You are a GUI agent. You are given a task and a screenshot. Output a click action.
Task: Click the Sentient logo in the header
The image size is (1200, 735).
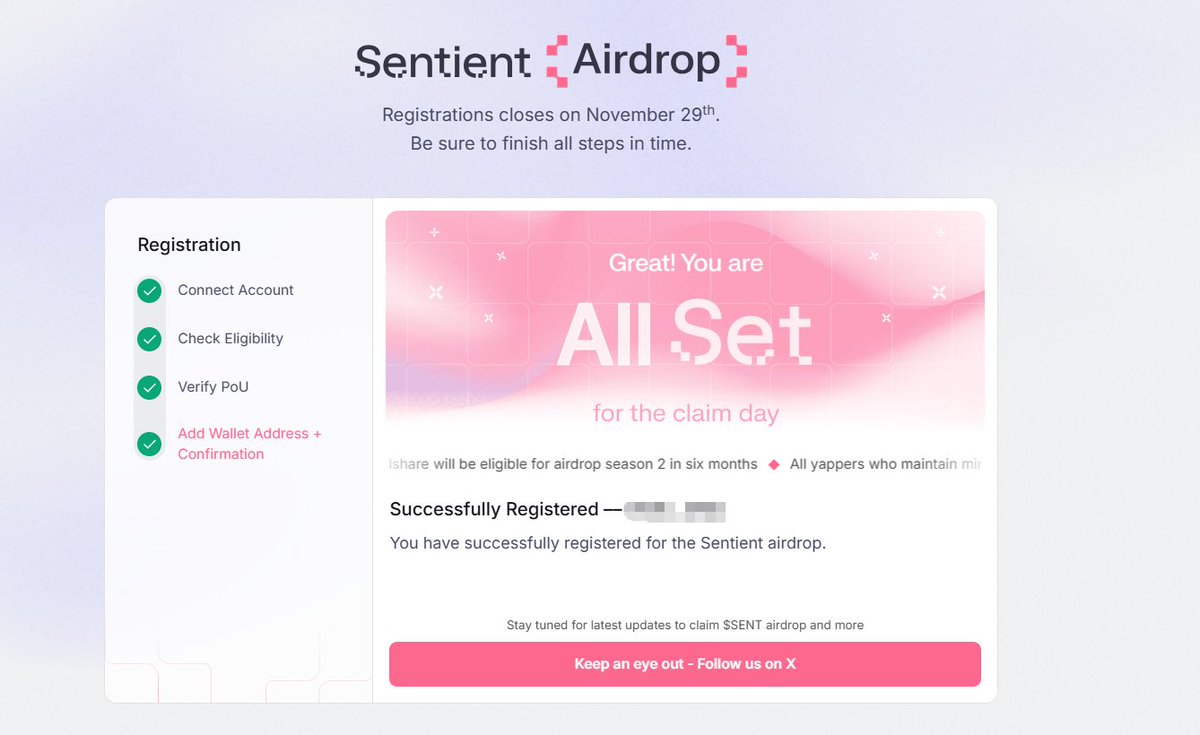click(442, 62)
